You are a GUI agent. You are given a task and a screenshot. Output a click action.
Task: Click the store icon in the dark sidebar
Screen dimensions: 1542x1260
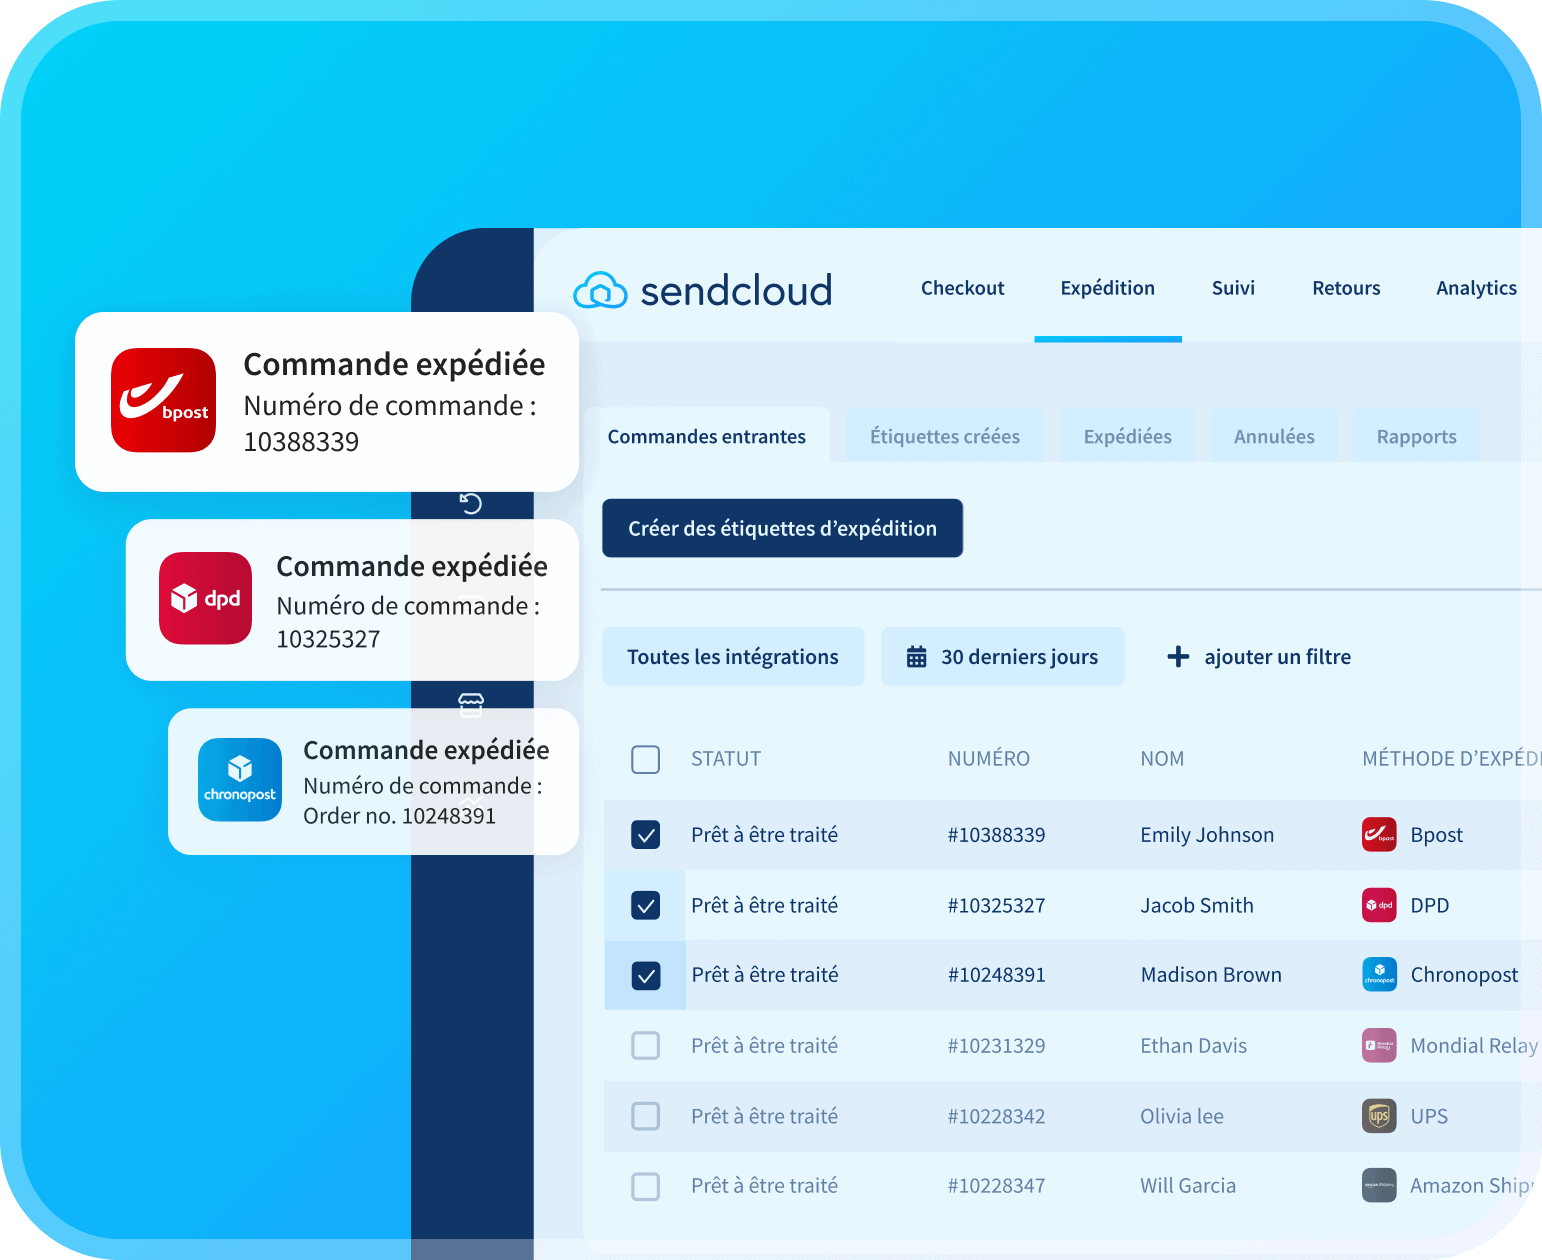(x=471, y=704)
